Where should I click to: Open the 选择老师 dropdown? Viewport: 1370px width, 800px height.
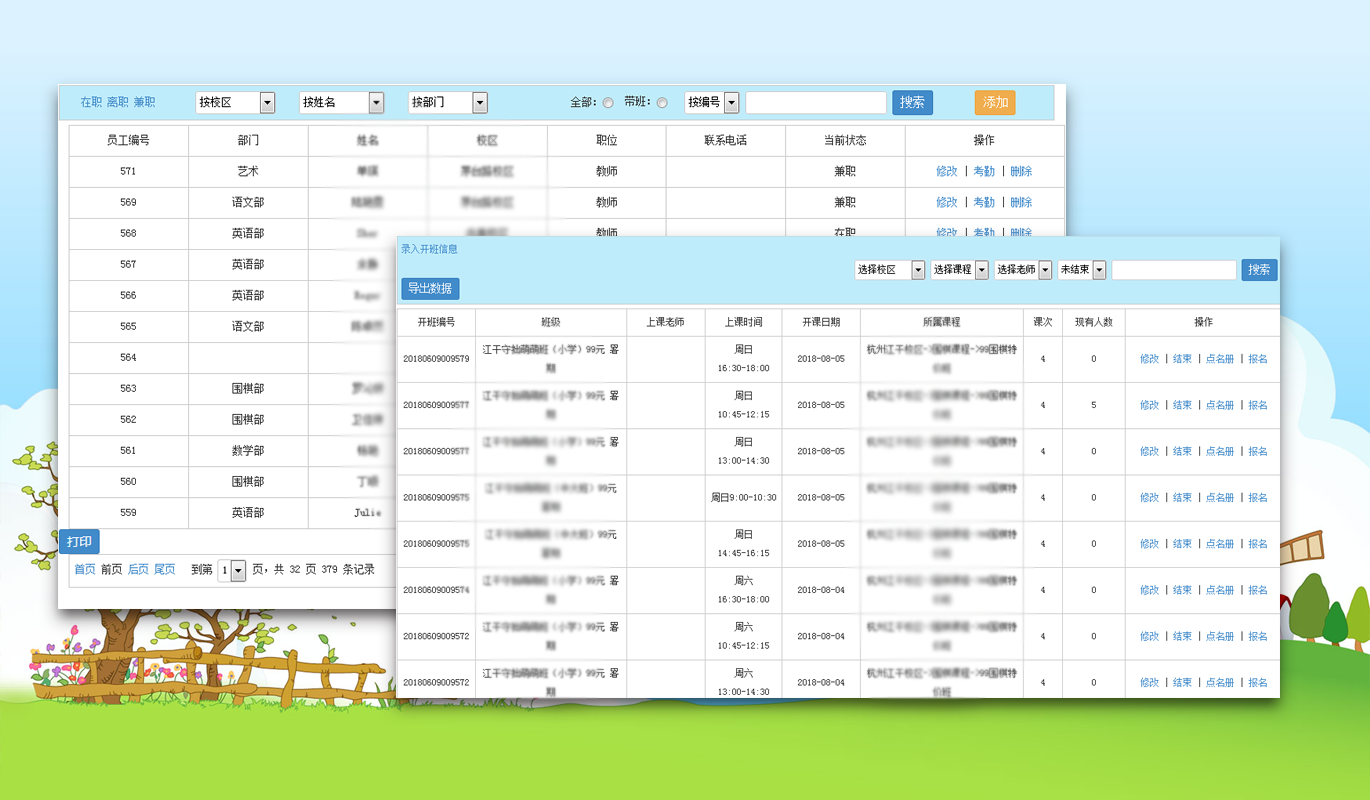[1045, 269]
